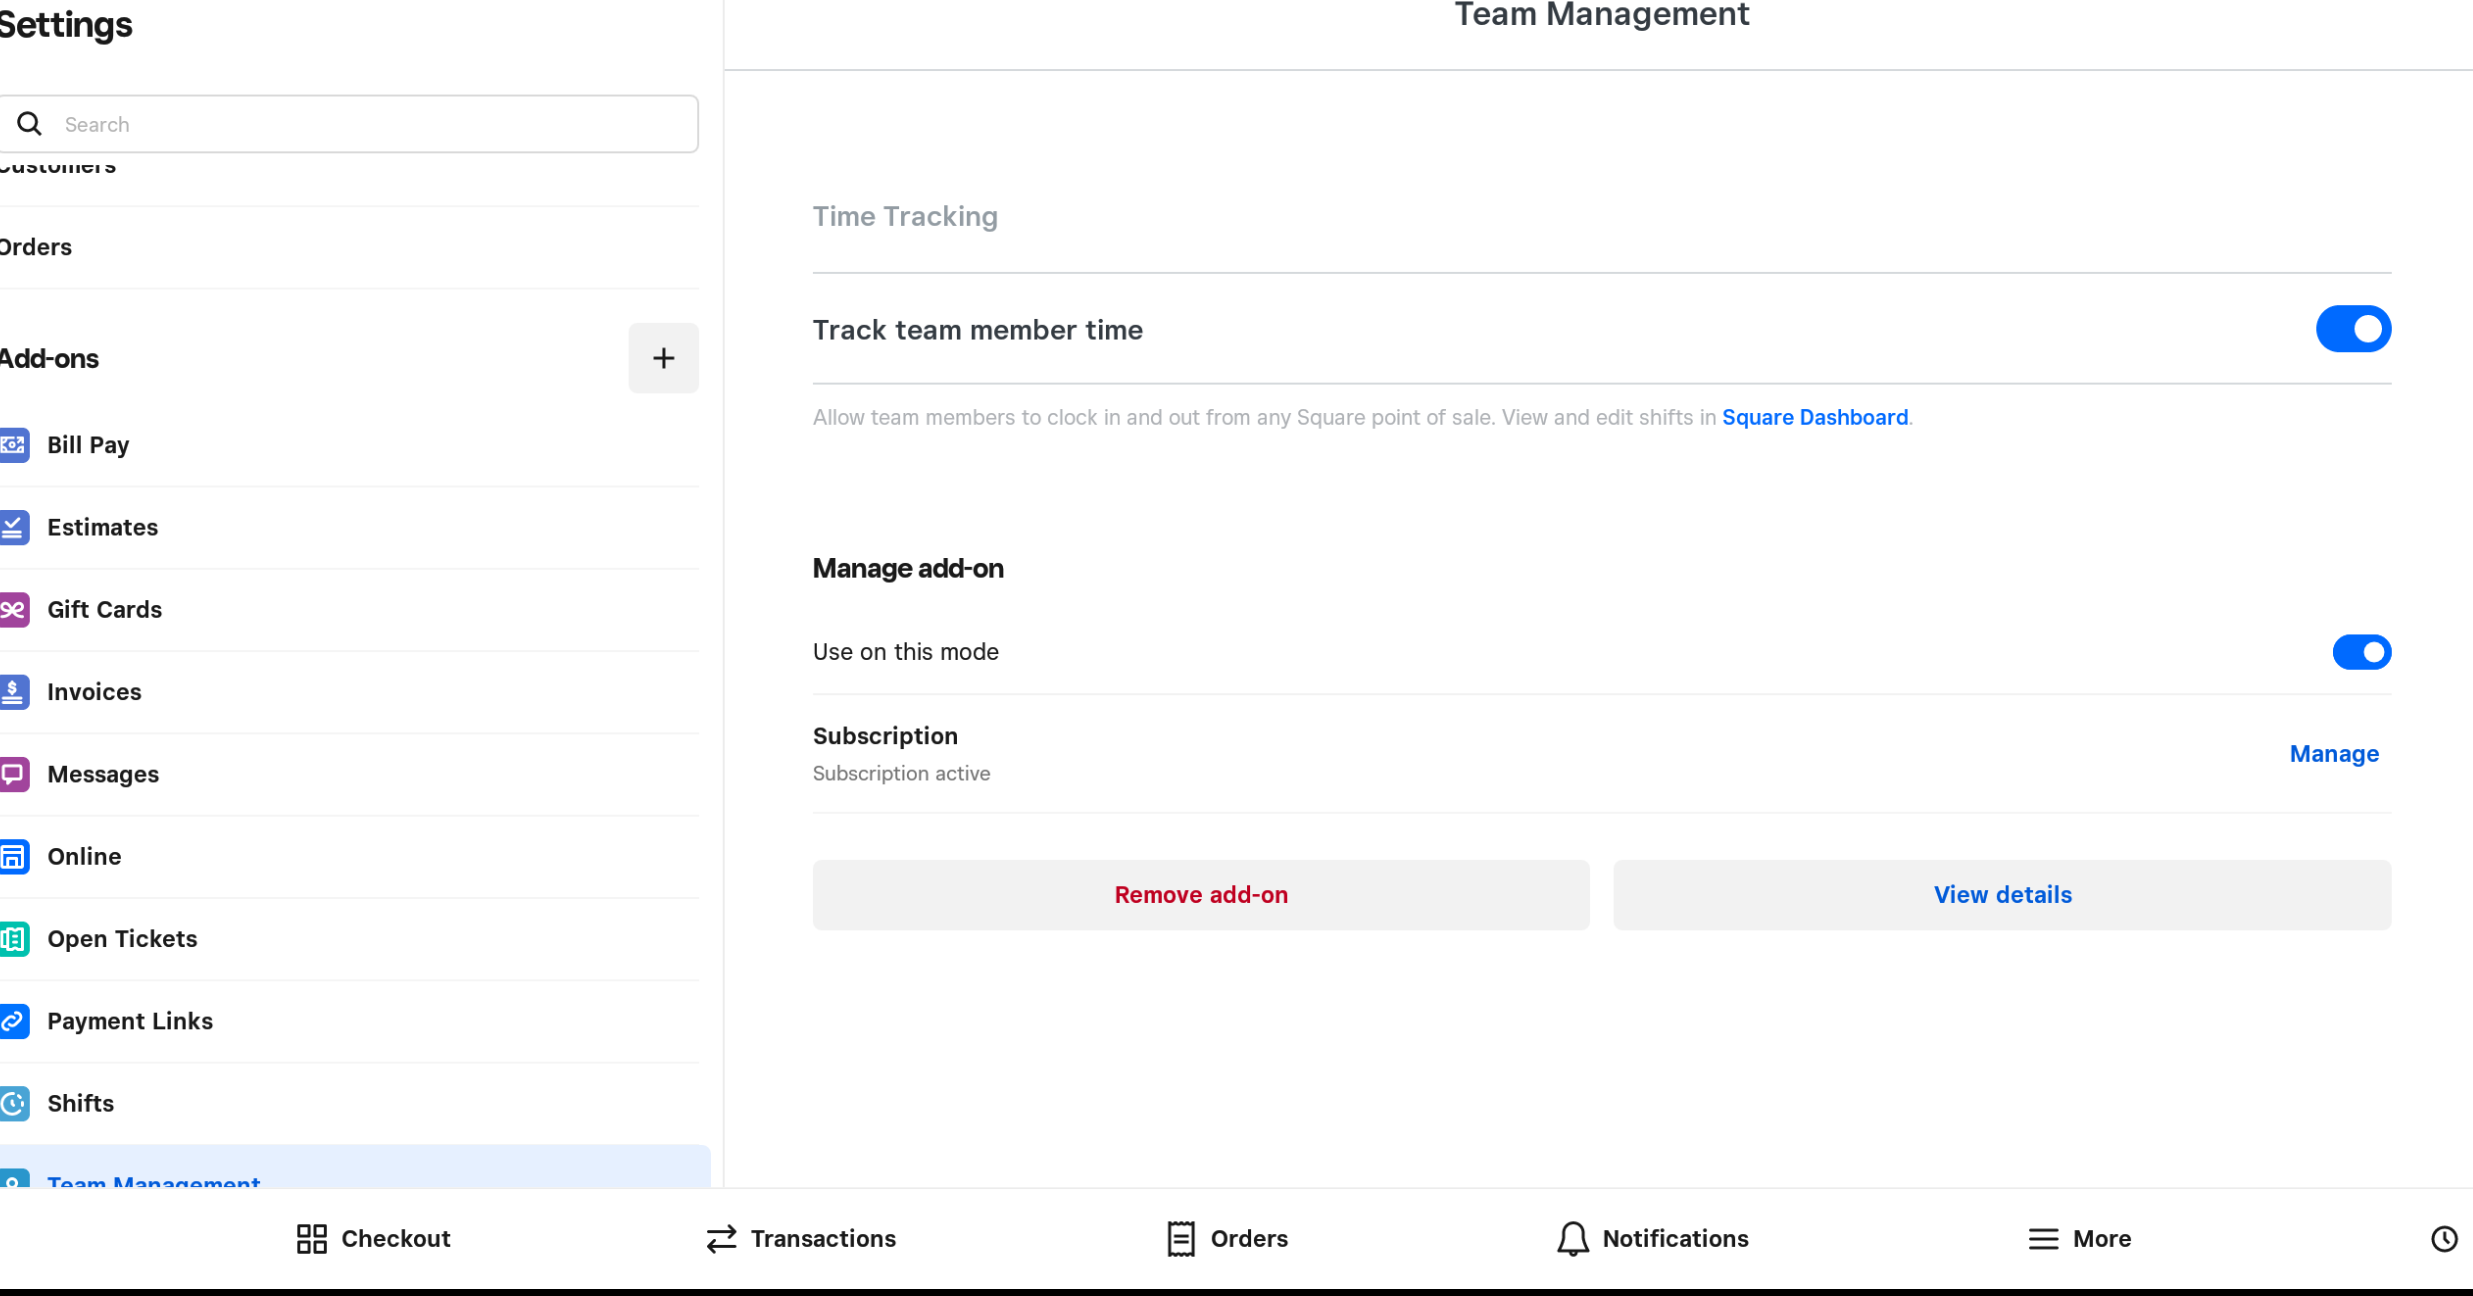Viewport: 2473px width, 1296px height.
Task: Click the Invoices dollar icon
Action: point(14,692)
